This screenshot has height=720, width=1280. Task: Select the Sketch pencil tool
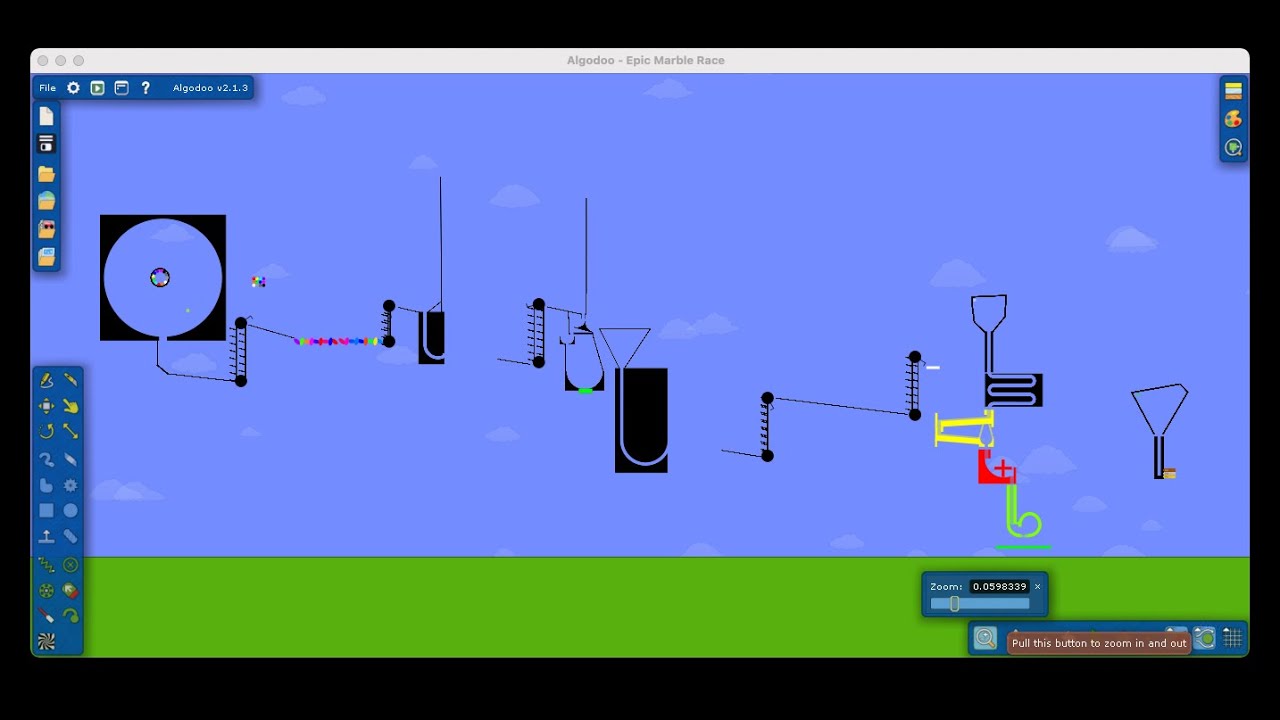tap(46, 380)
